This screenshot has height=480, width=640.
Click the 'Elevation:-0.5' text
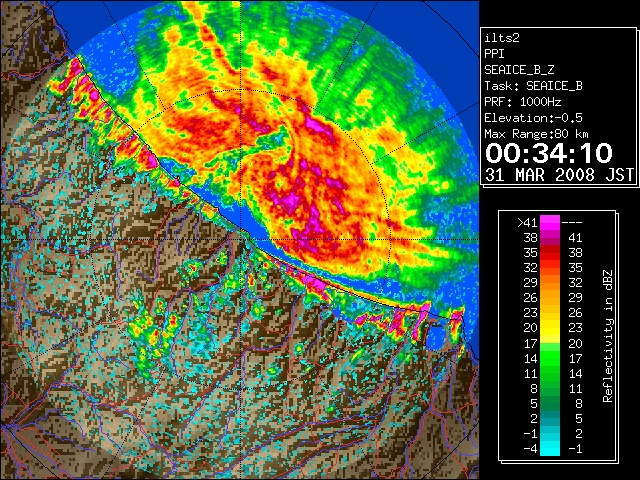click(533, 118)
